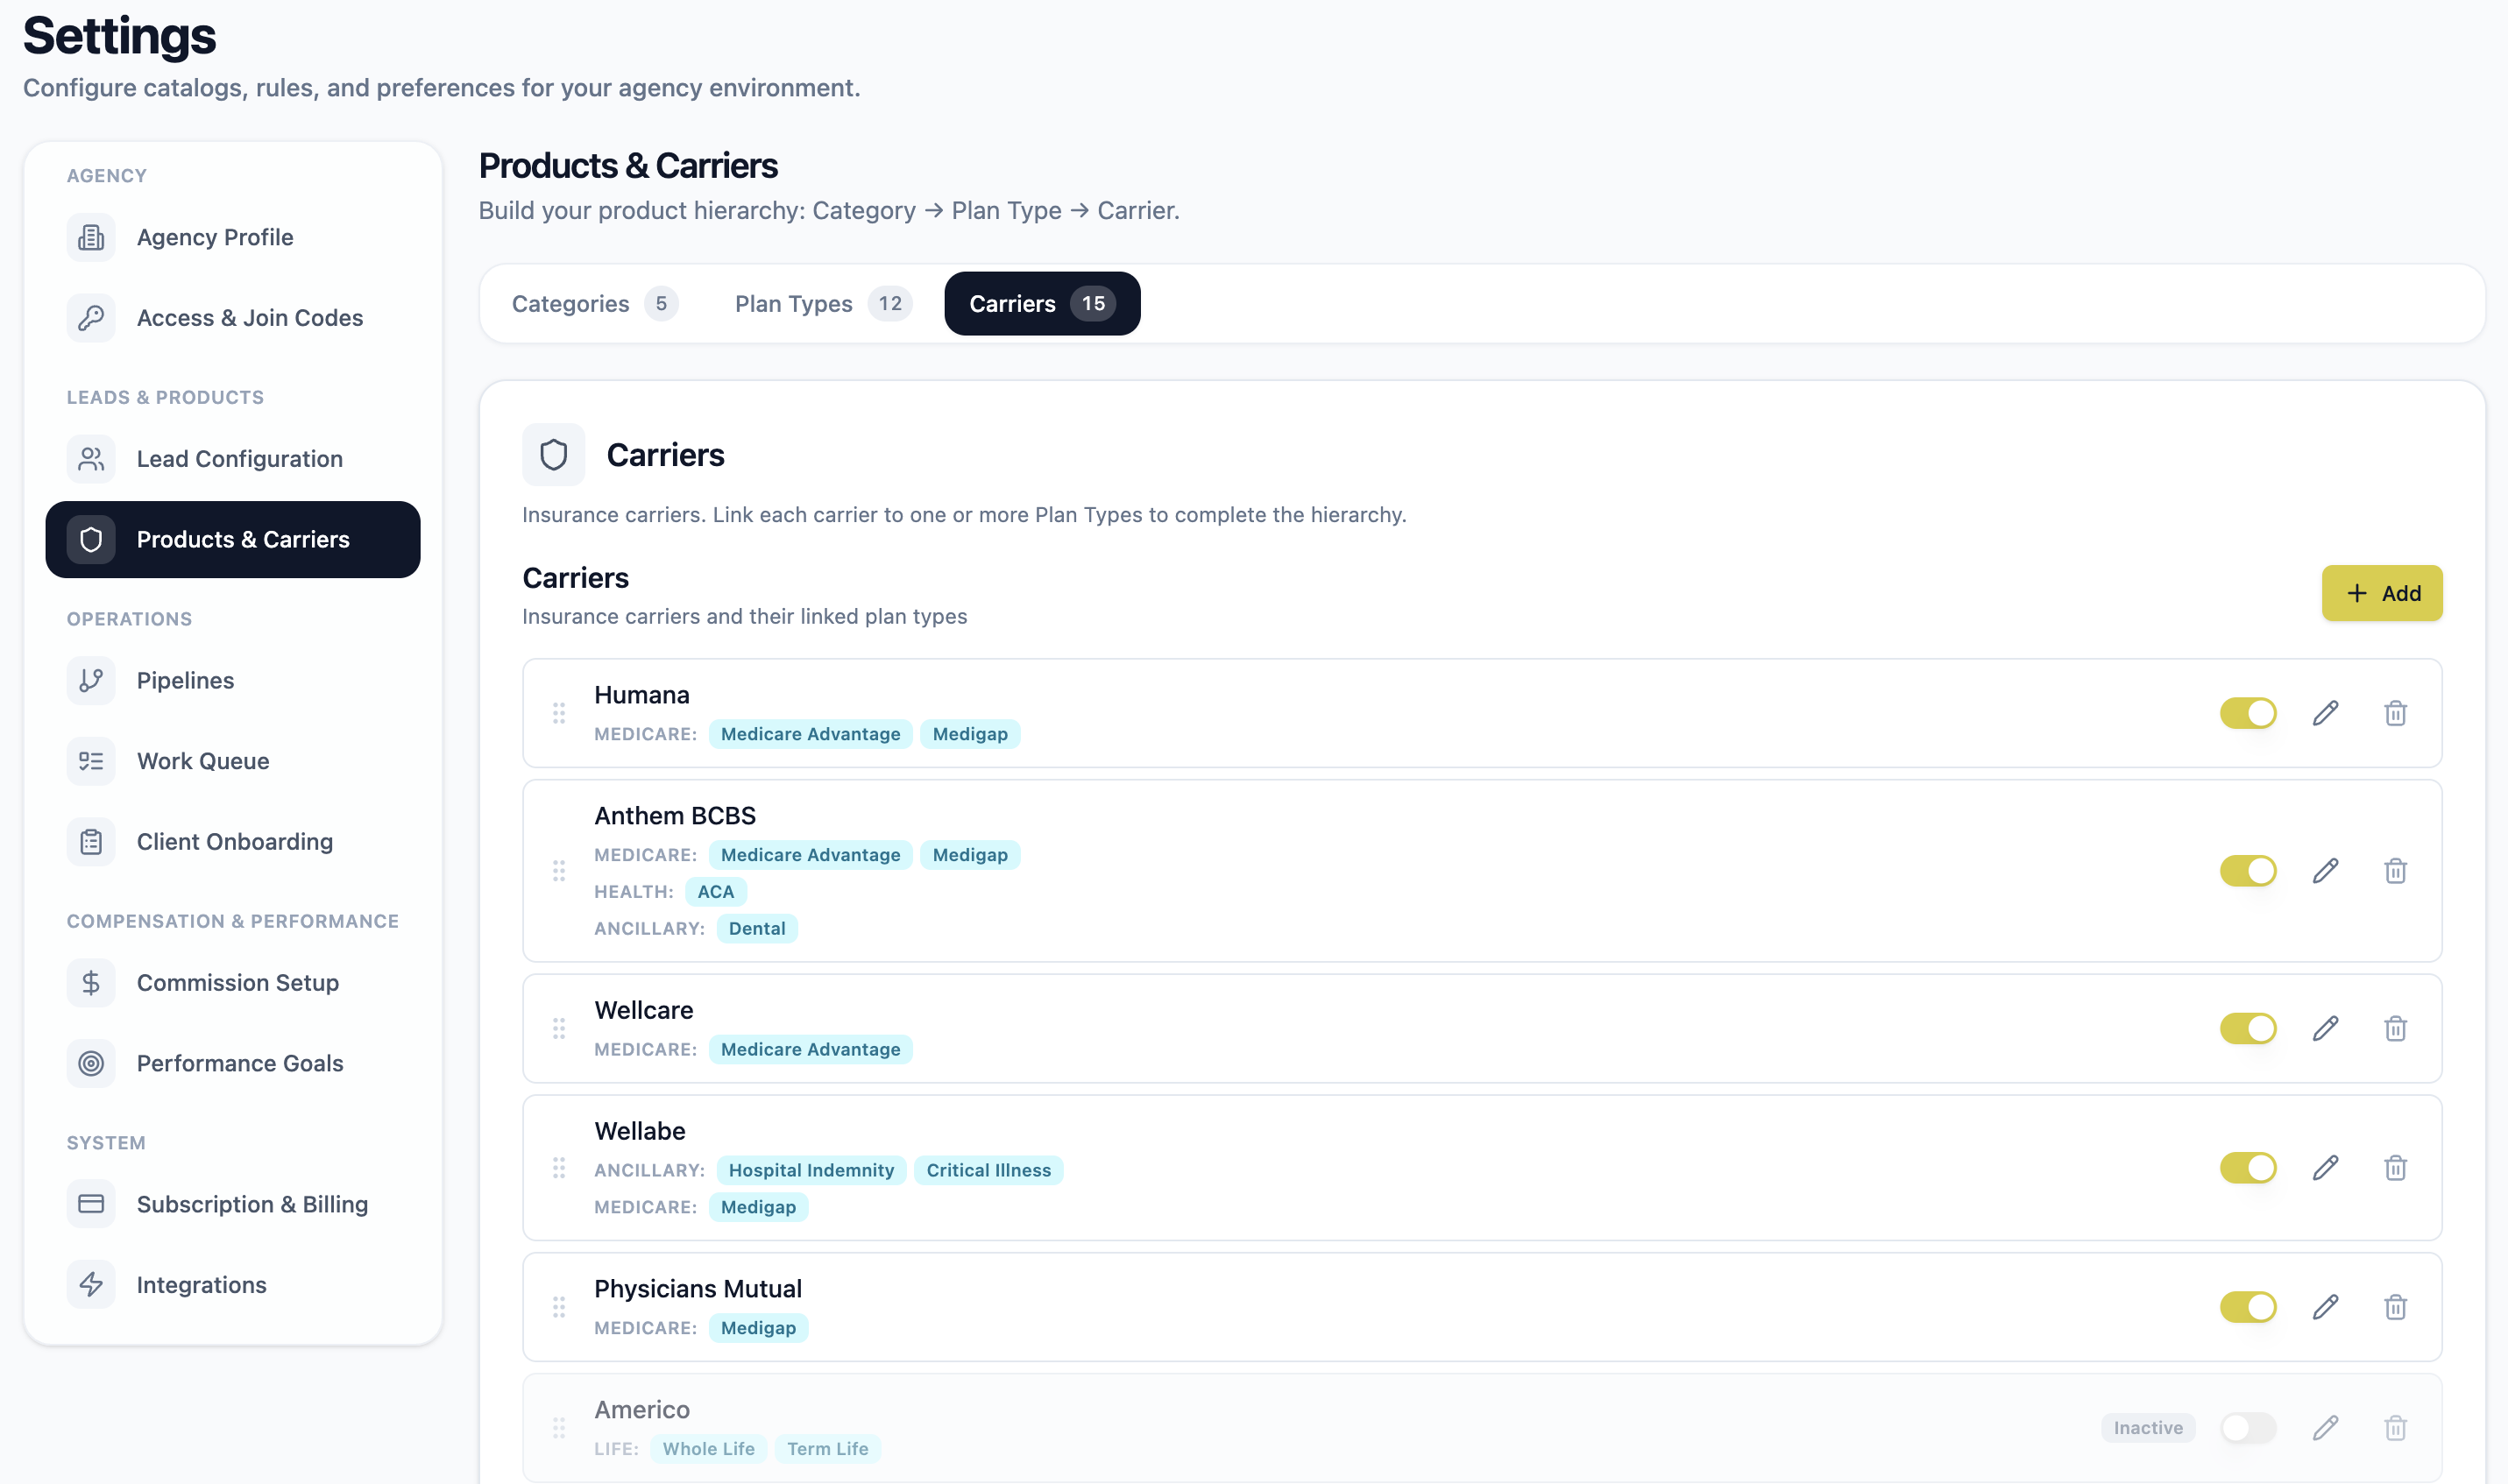This screenshot has width=2508, height=1484.
Task: Disable the Anthem BCBS toggle
Action: click(2248, 871)
